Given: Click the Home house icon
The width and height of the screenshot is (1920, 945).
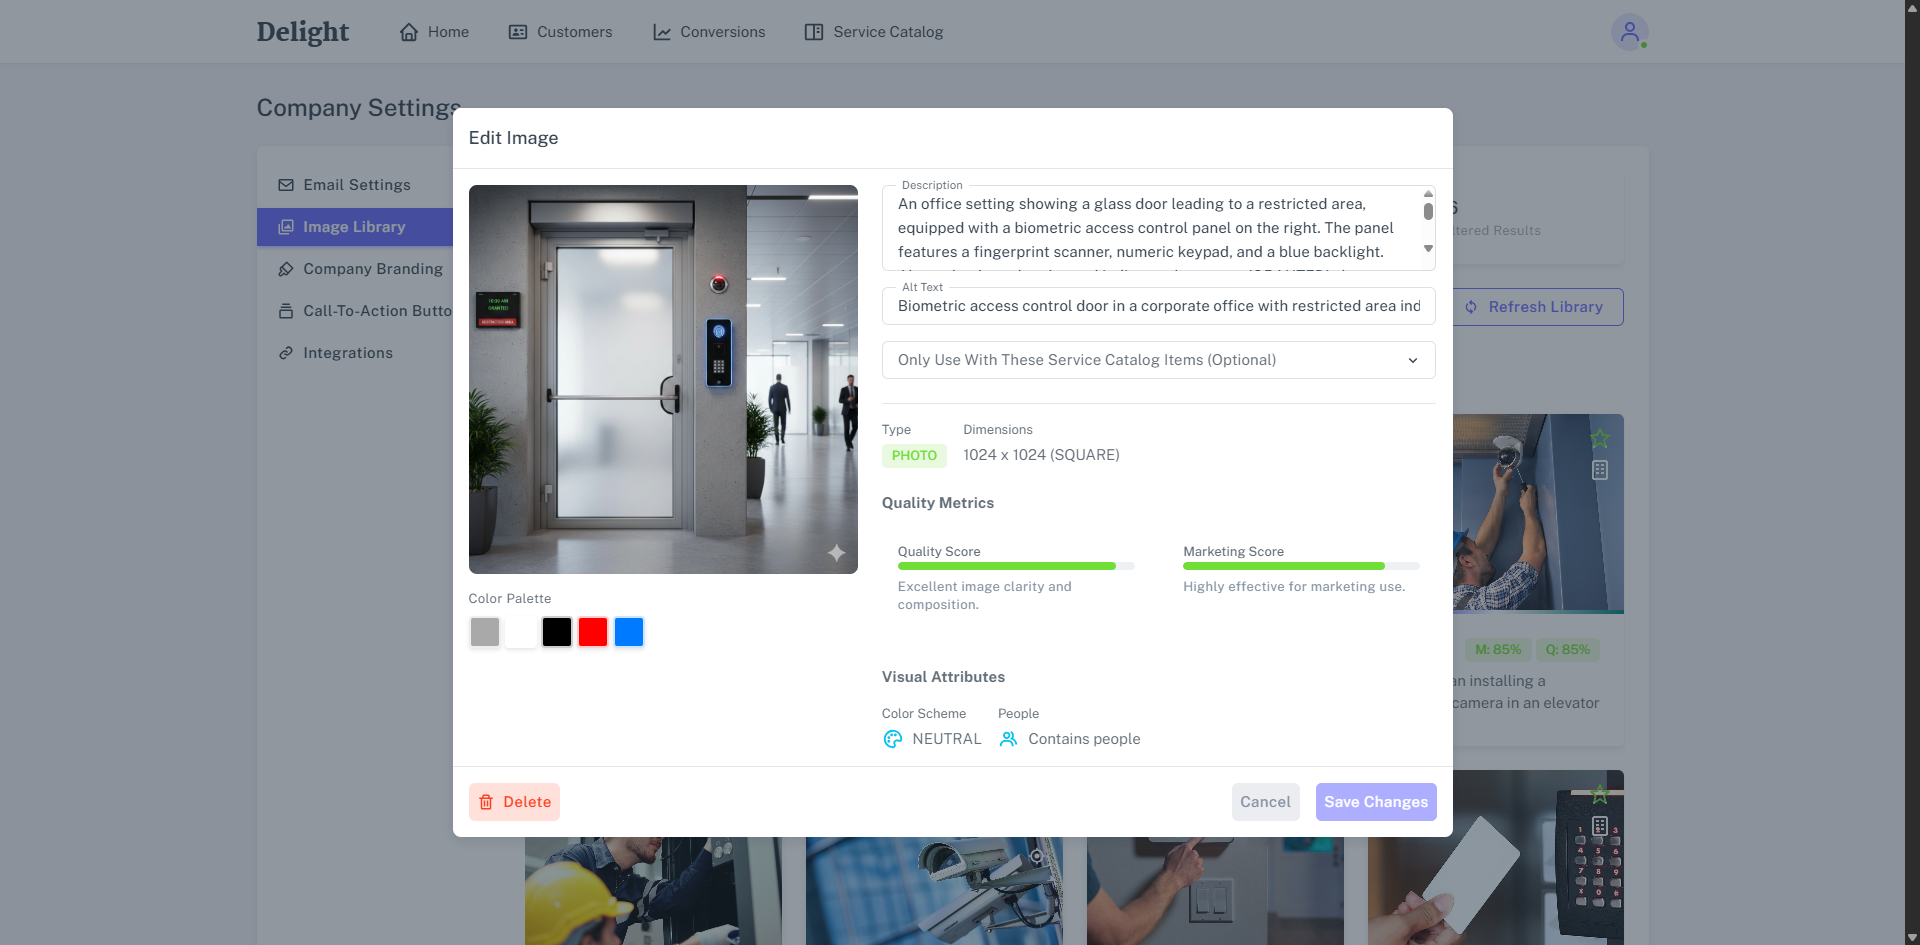Looking at the screenshot, I should tap(409, 32).
